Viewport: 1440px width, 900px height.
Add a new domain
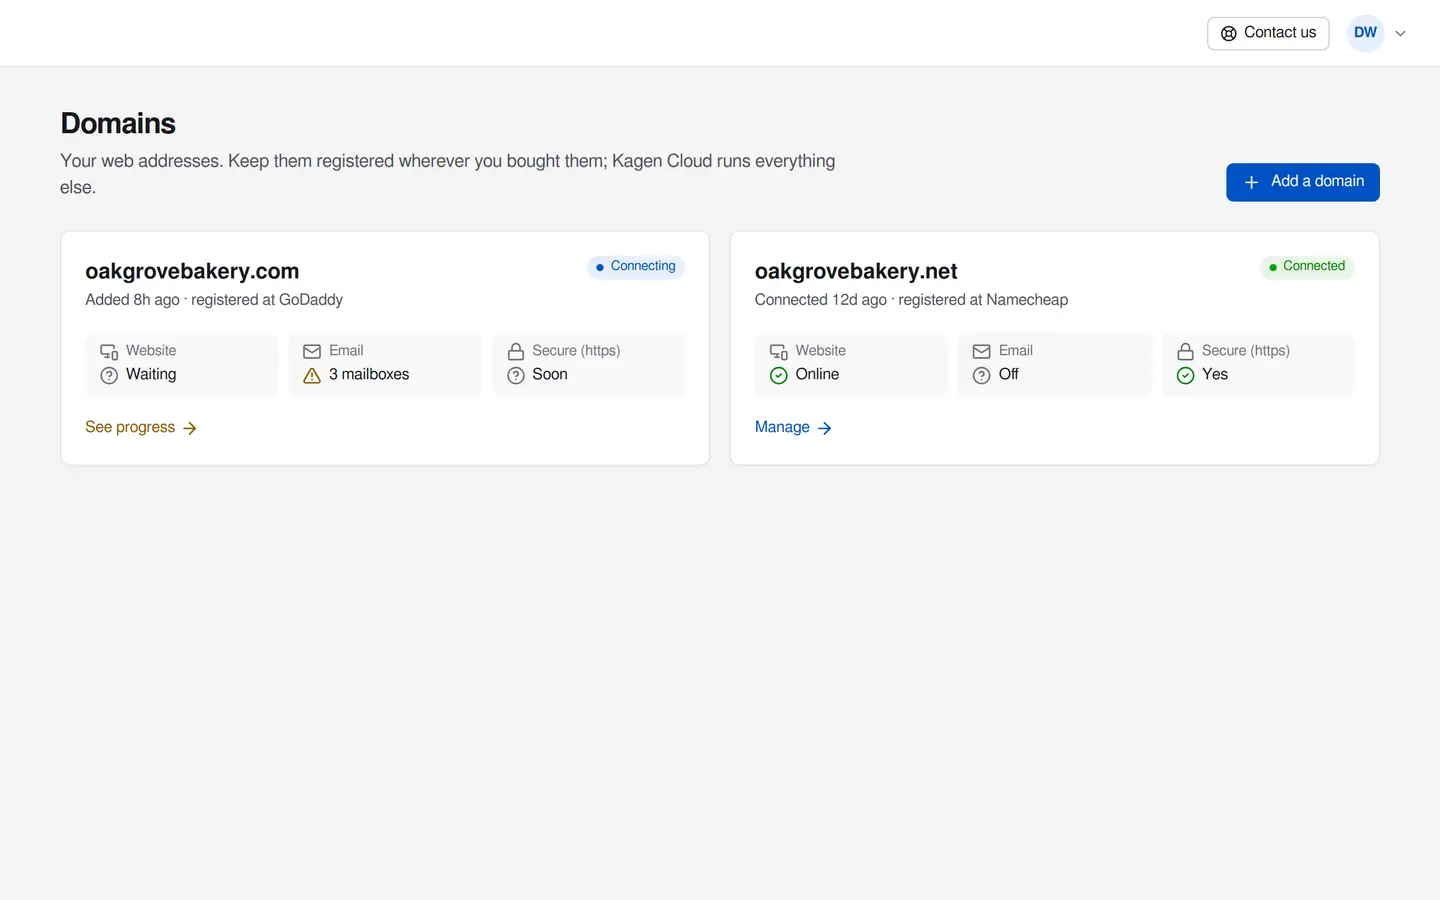pos(1303,182)
